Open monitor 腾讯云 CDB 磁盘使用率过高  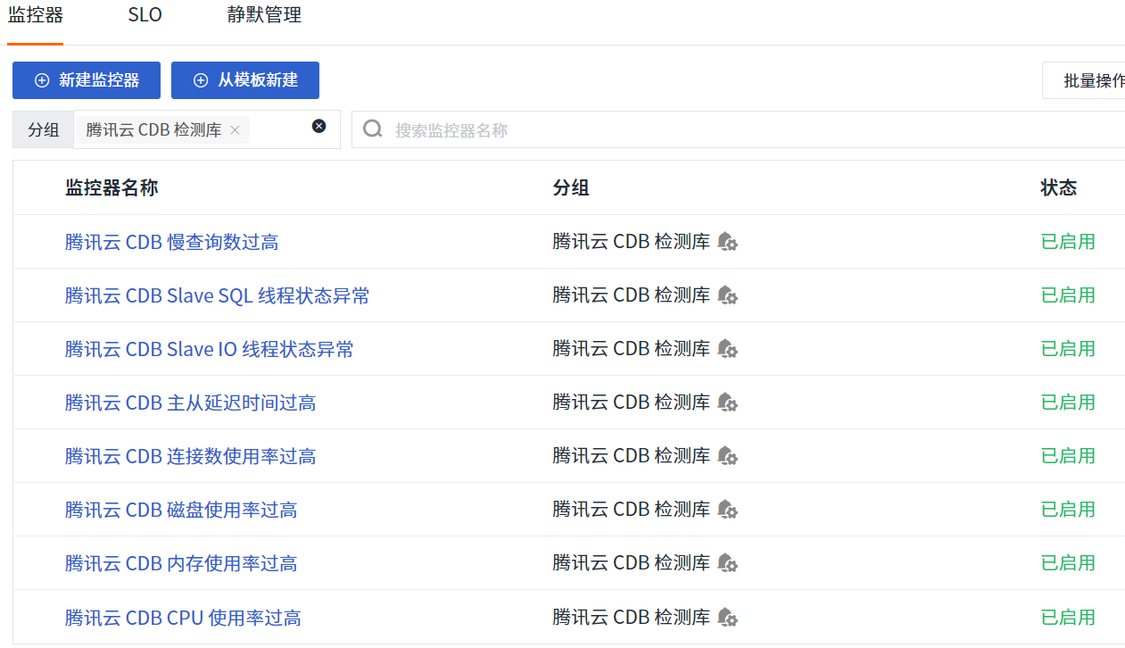coord(181,510)
